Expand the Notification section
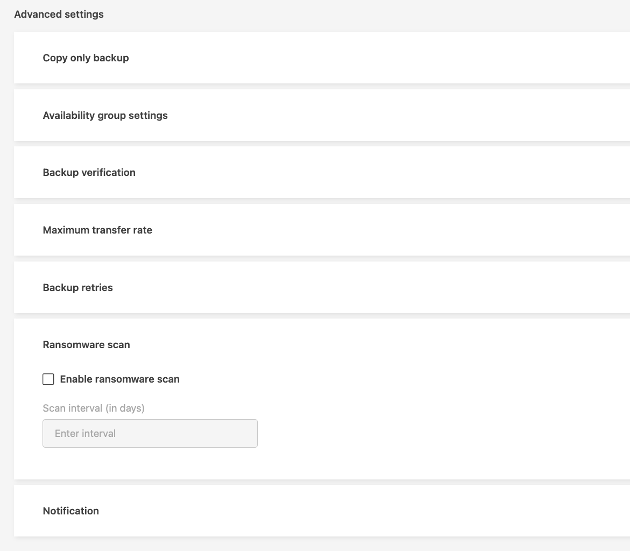 point(320,511)
